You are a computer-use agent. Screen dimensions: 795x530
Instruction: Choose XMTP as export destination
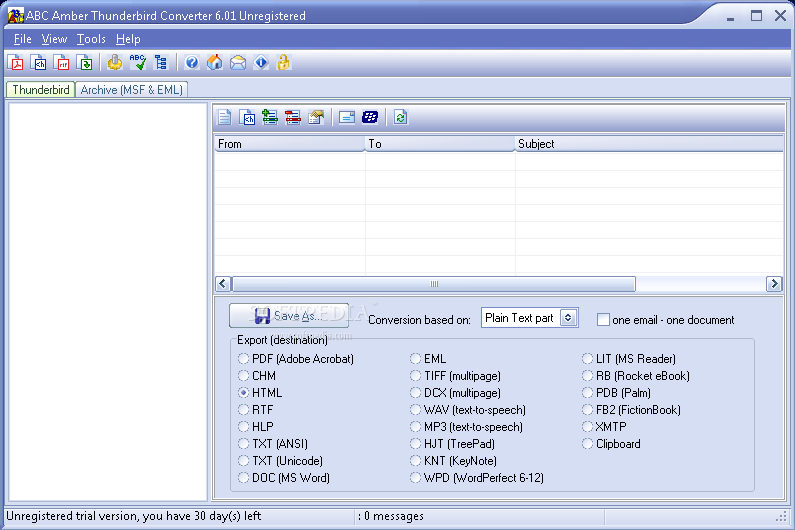[x=604, y=427]
